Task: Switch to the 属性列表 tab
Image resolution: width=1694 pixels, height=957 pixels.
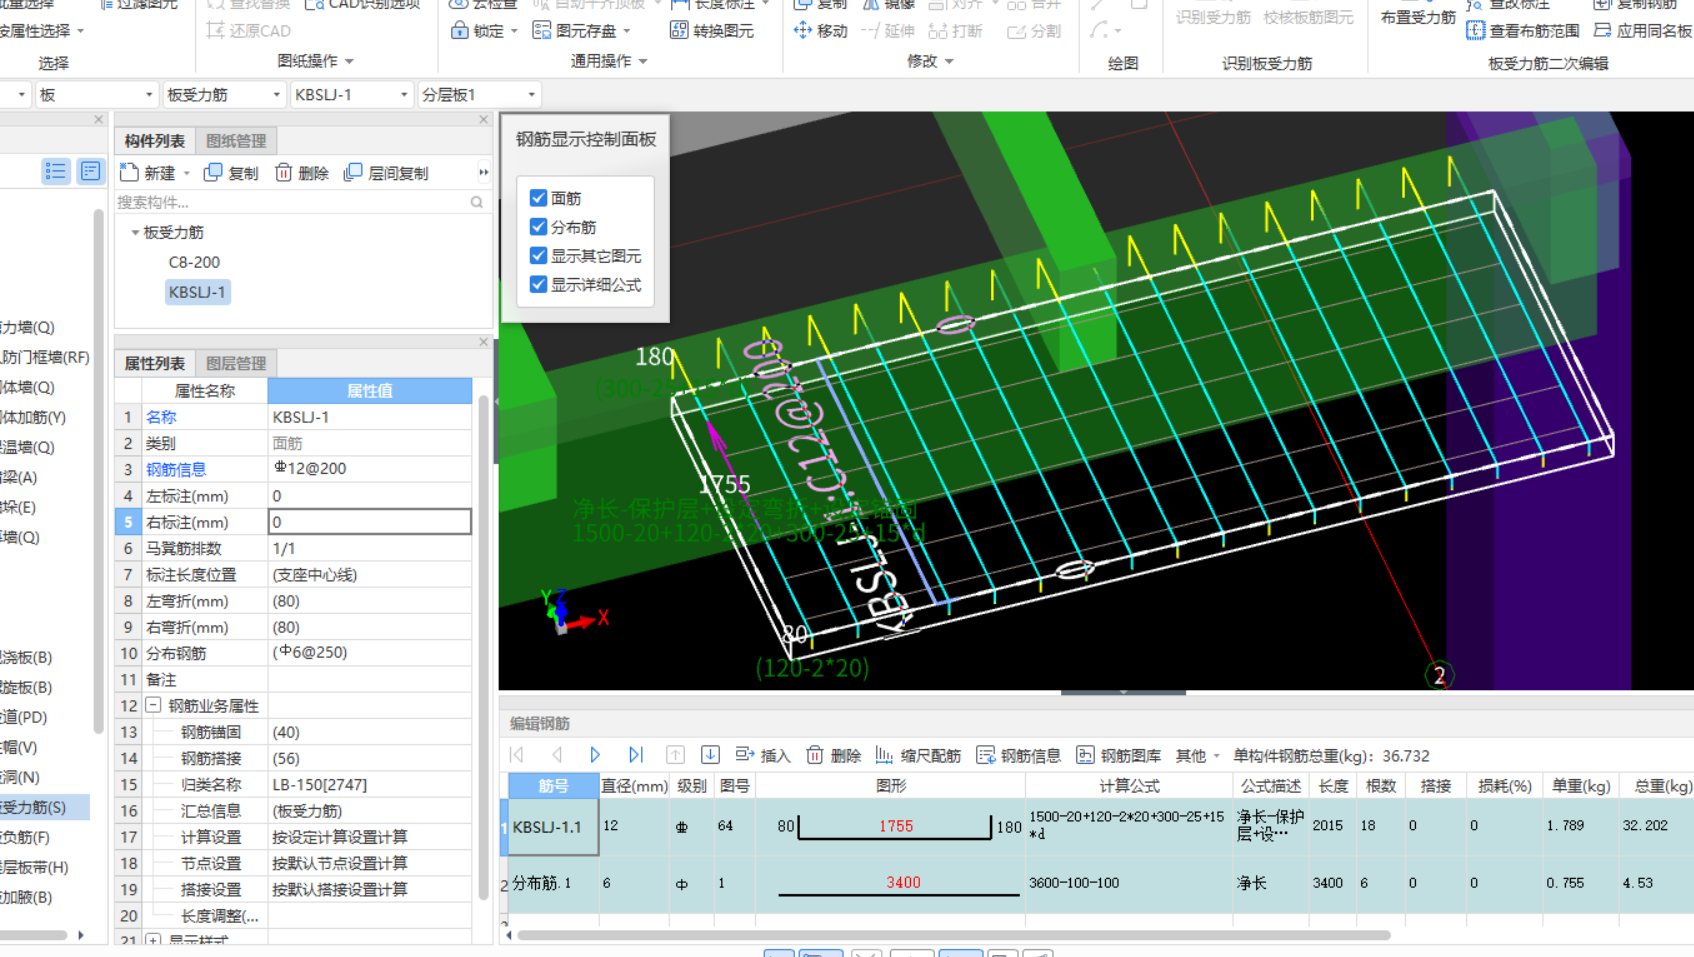Action: (154, 363)
